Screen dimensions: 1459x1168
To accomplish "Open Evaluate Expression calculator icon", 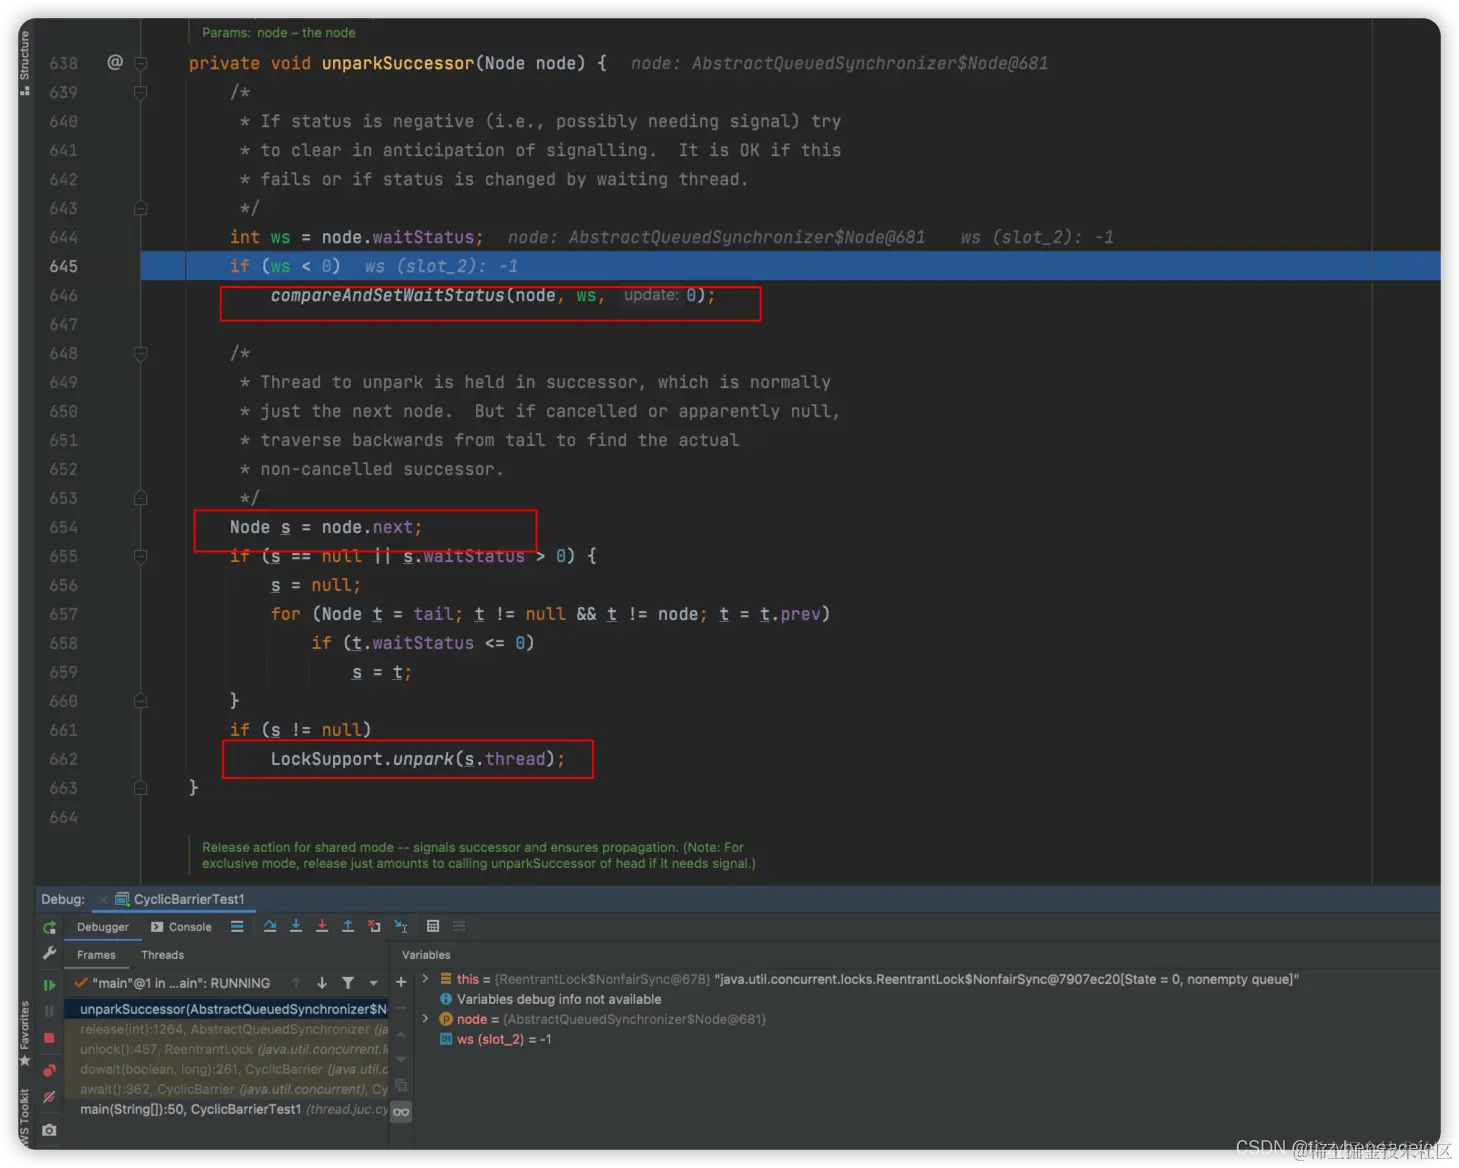I will coord(433,926).
